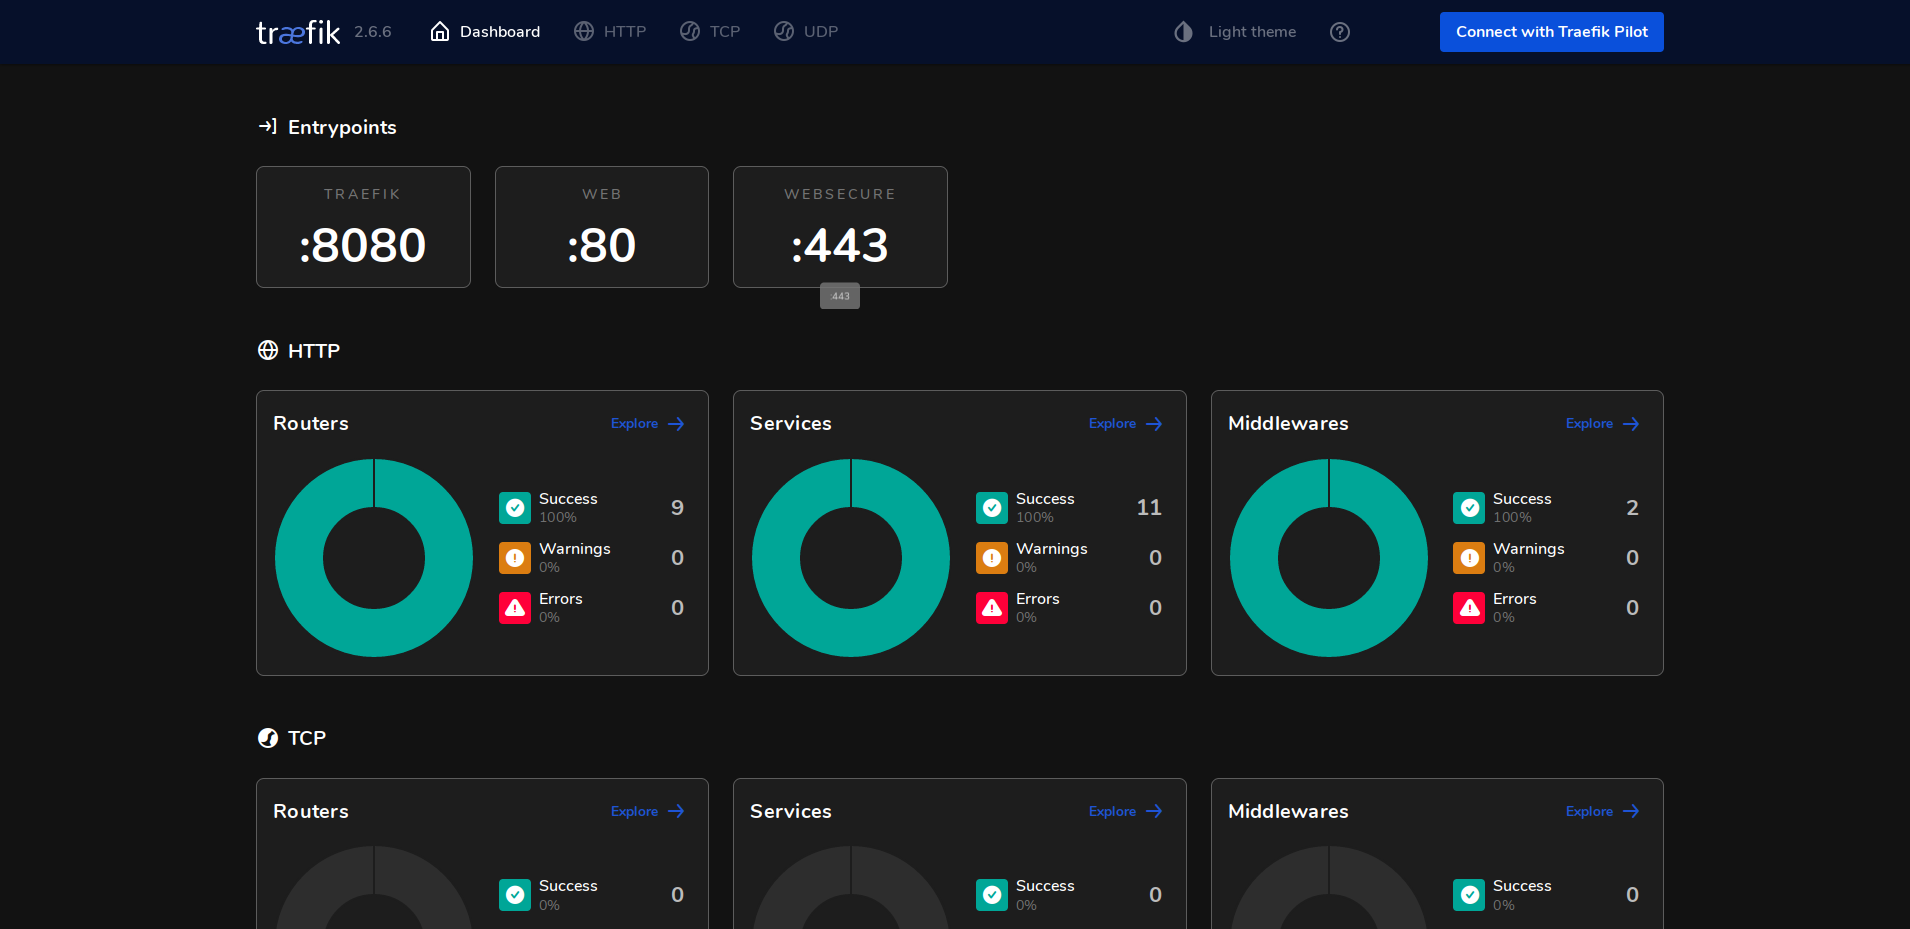Select the TRAEFIK :8080 entrypoint card
The height and width of the screenshot is (929, 1910).
tap(363, 227)
